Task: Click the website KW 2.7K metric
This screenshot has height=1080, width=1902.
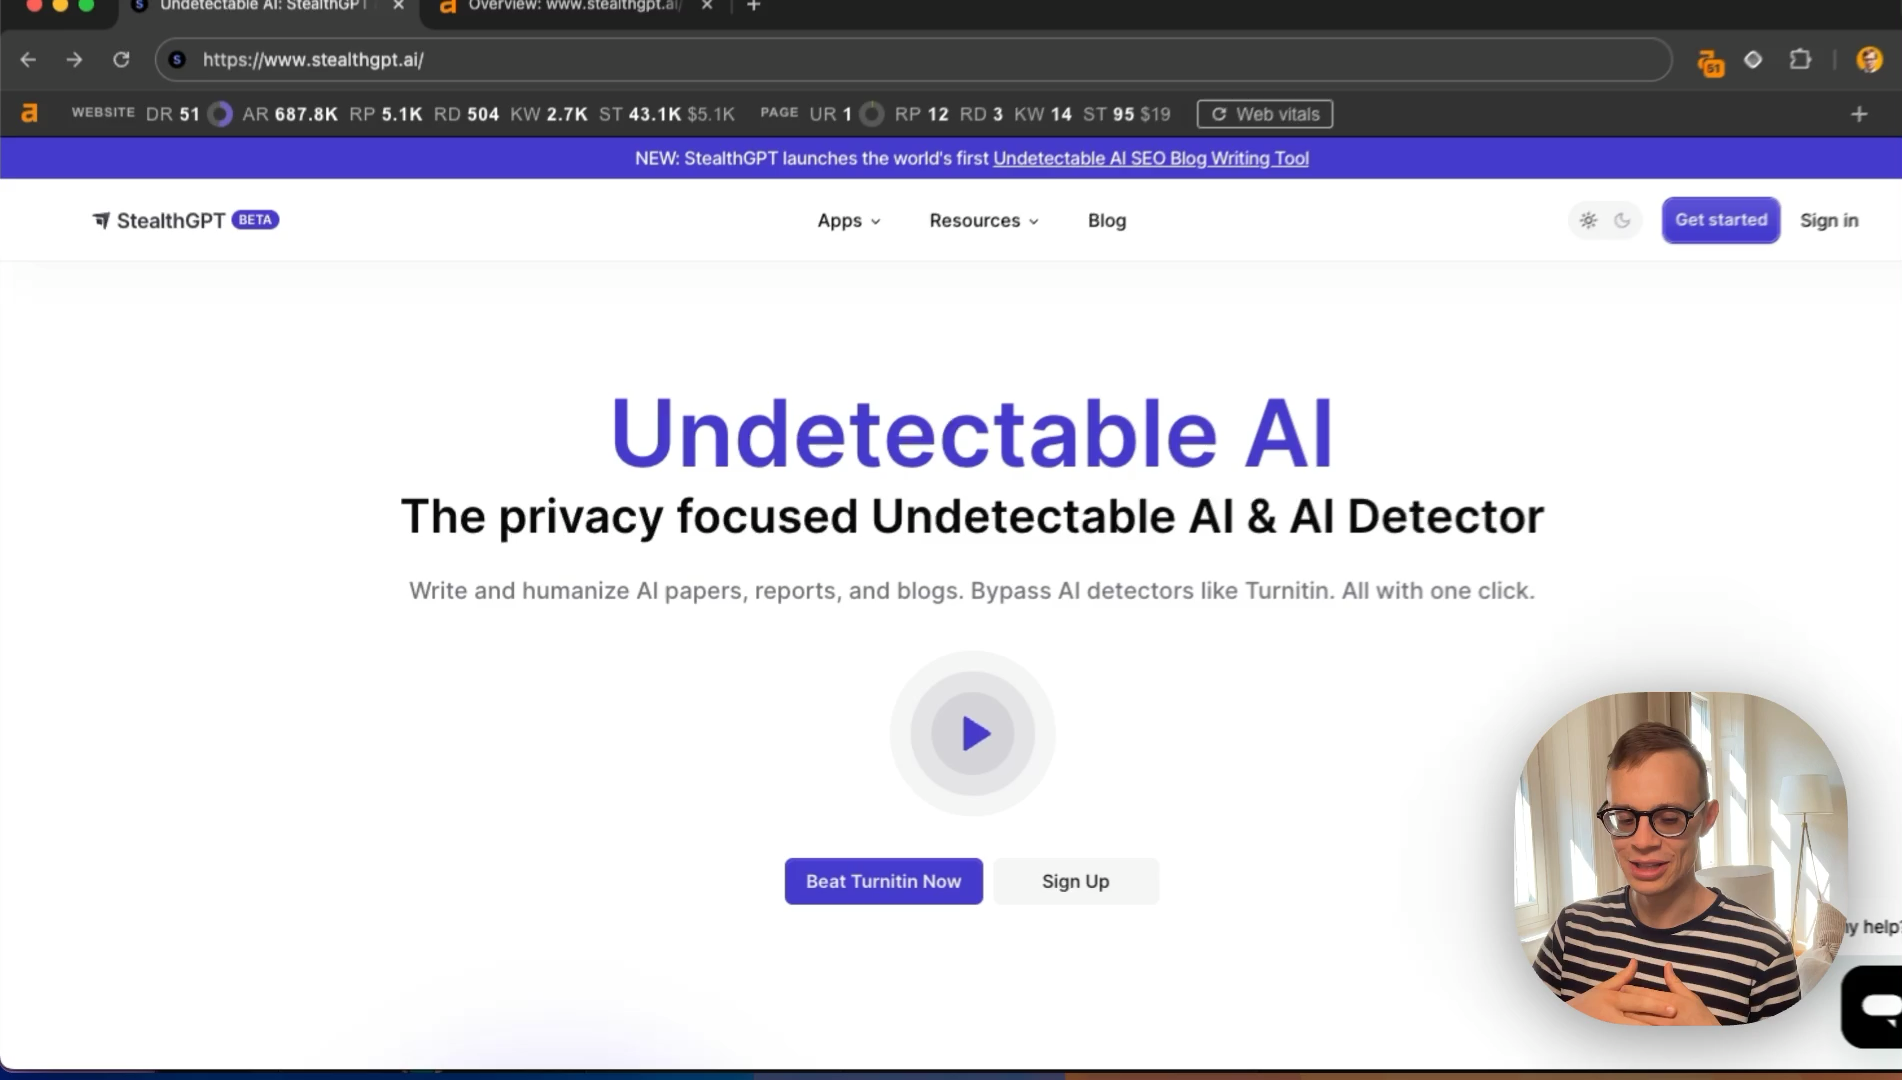Action: point(549,114)
